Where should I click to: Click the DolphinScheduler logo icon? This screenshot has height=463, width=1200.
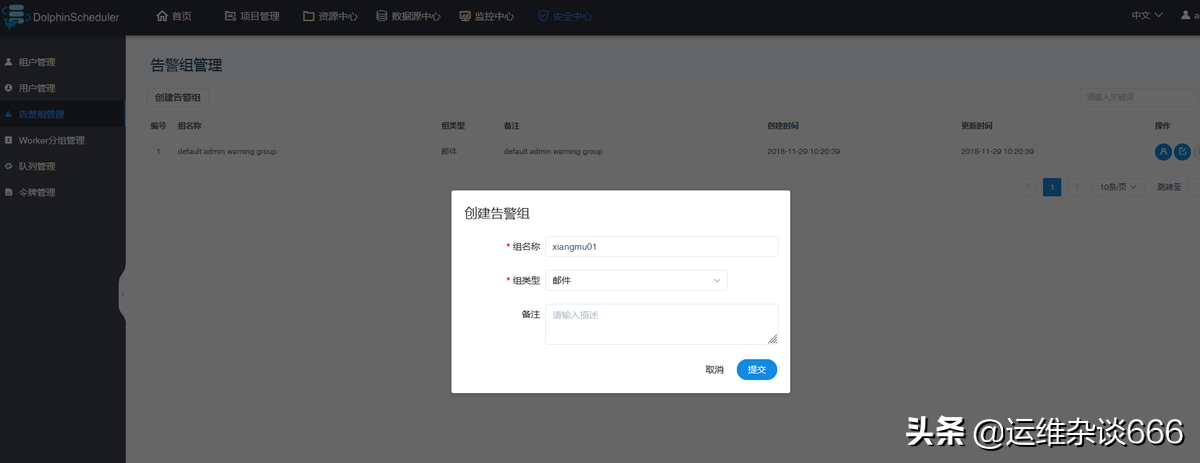[x=14, y=16]
